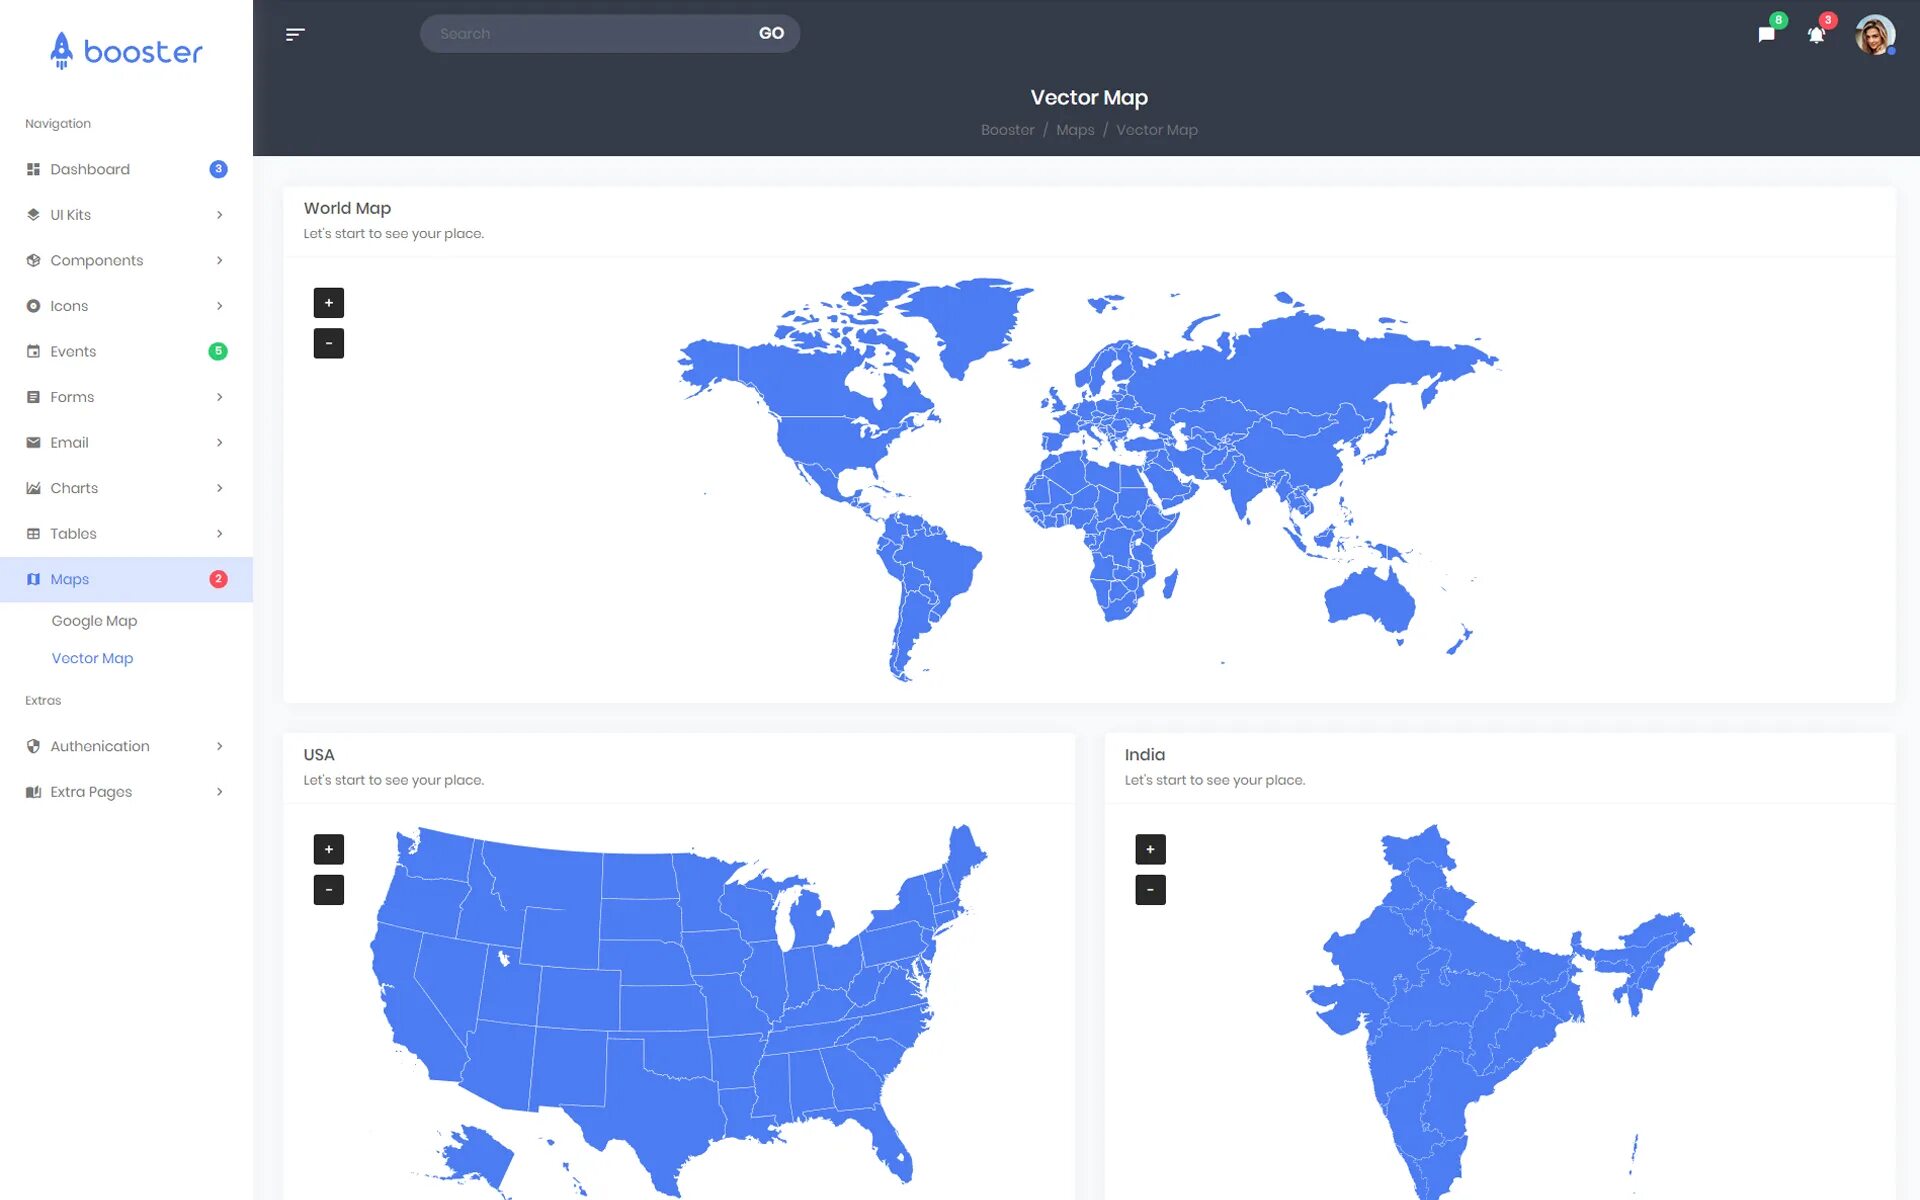Open the Dashboard menu item

point(90,169)
